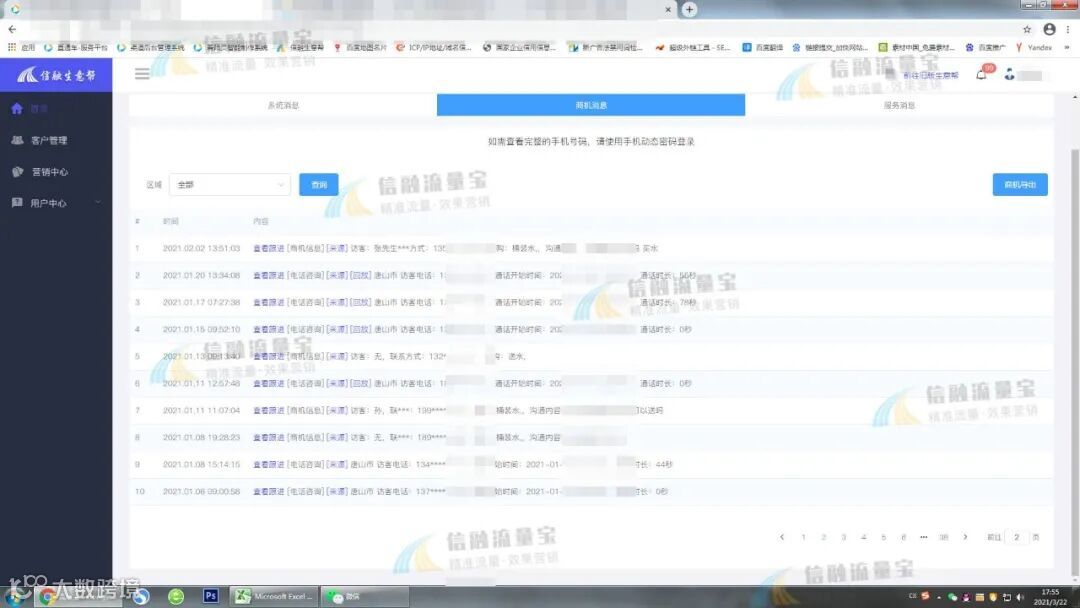The width and height of the screenshot is (1080, 608).
Task: Open the 区域 dropdown showing 全部
Action: (229, 185)
